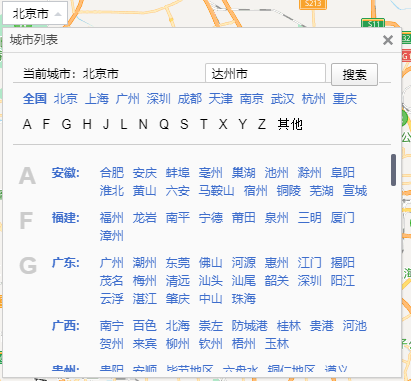Jump to letter Z in index
This screenshot has height=381, width=411.
262,124
